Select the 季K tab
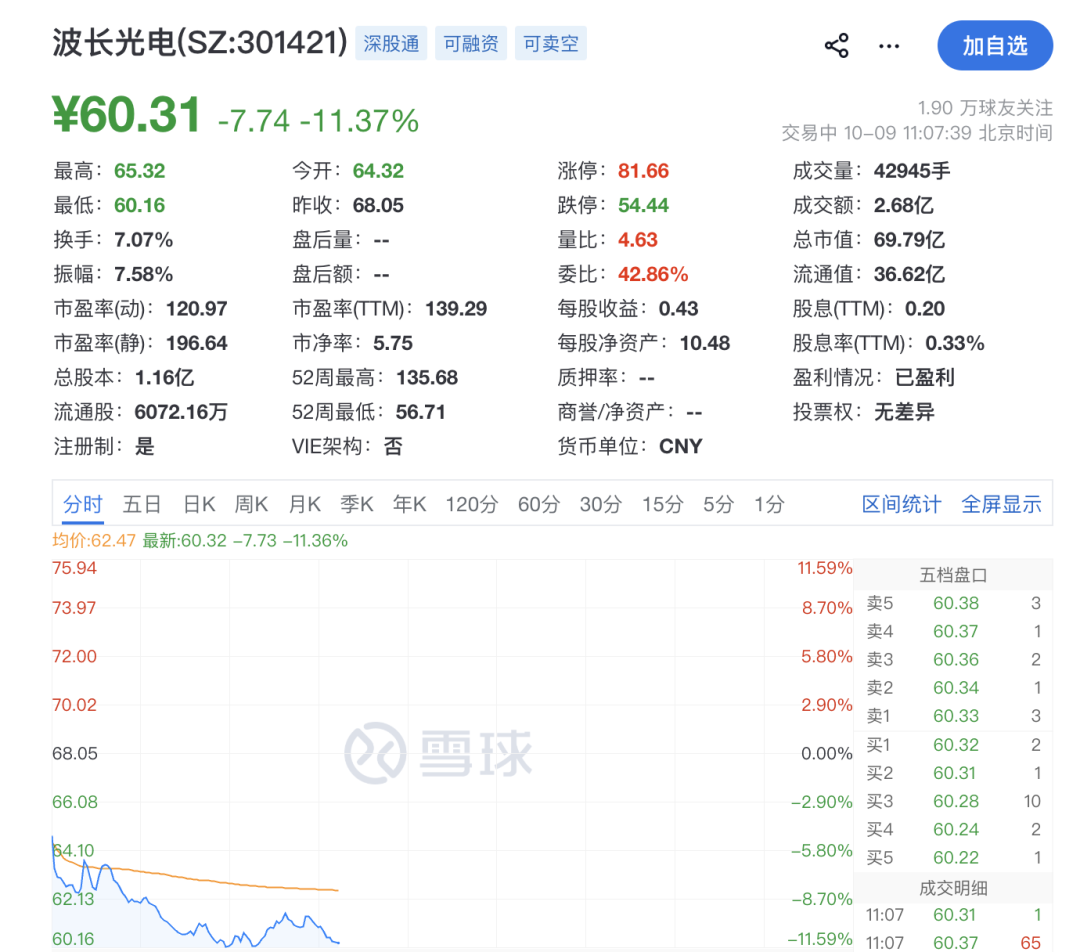Viewport: 1080px width, 952px height. 357,504
